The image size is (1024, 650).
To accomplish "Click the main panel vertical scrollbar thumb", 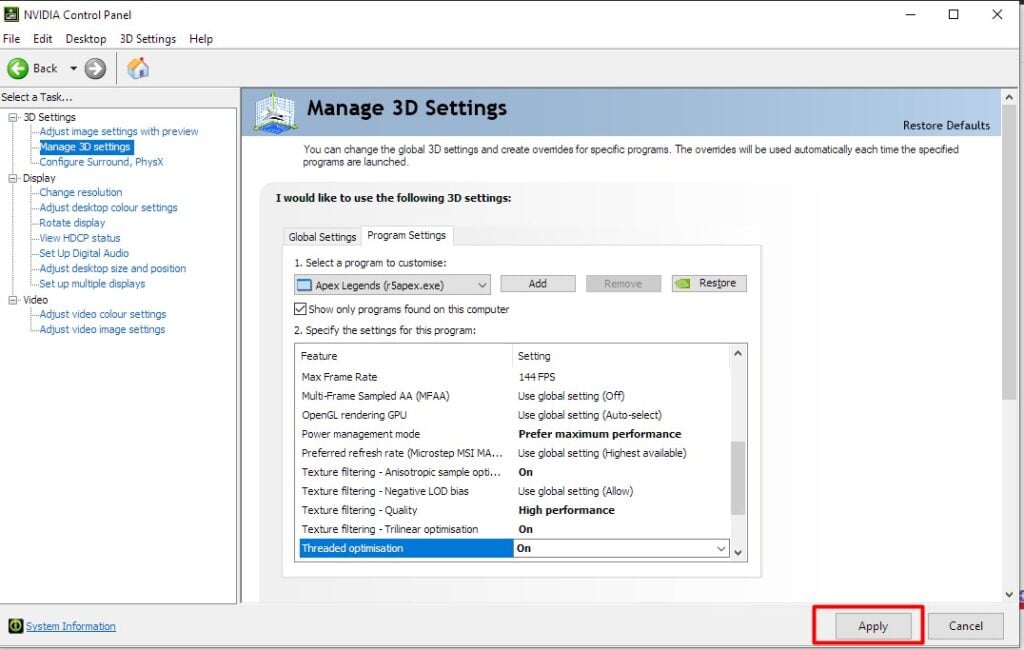I will coord(1010,252).
